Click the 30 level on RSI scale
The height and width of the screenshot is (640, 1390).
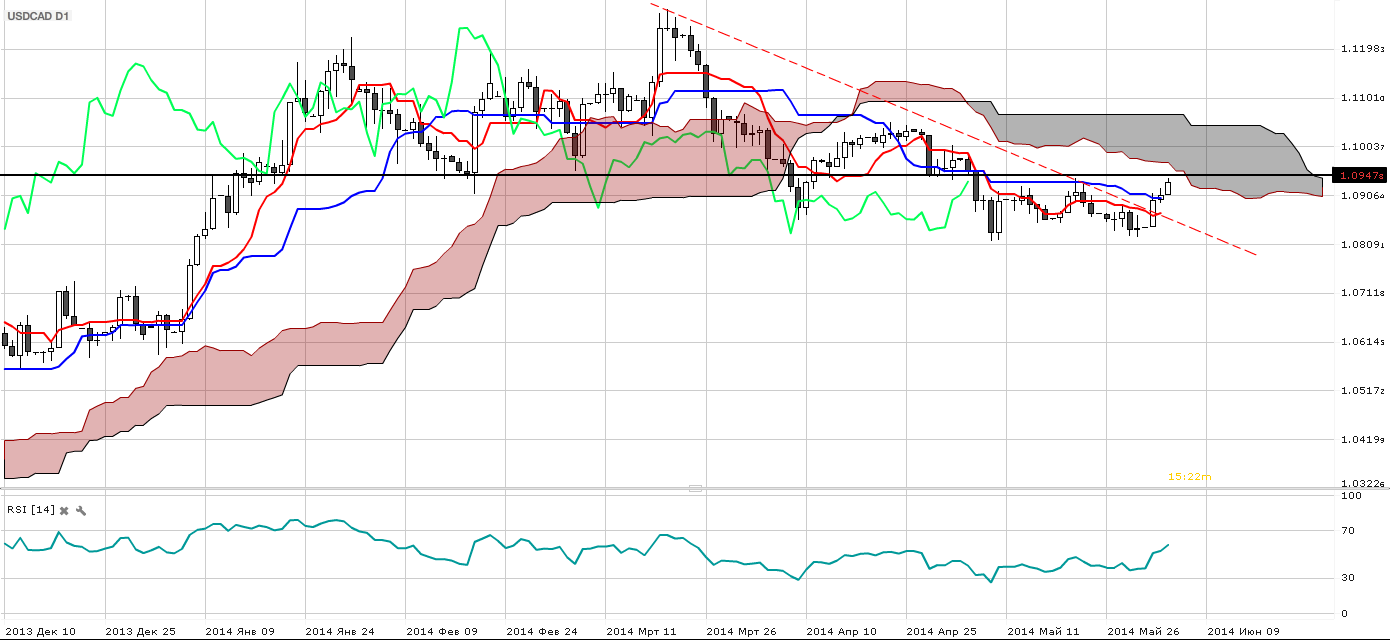click(1350, 578)
